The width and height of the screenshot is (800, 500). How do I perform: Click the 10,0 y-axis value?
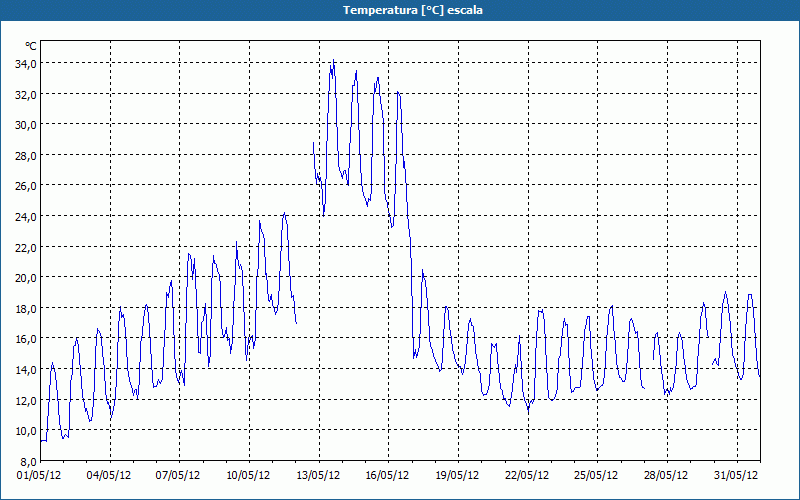click(25, 431)
